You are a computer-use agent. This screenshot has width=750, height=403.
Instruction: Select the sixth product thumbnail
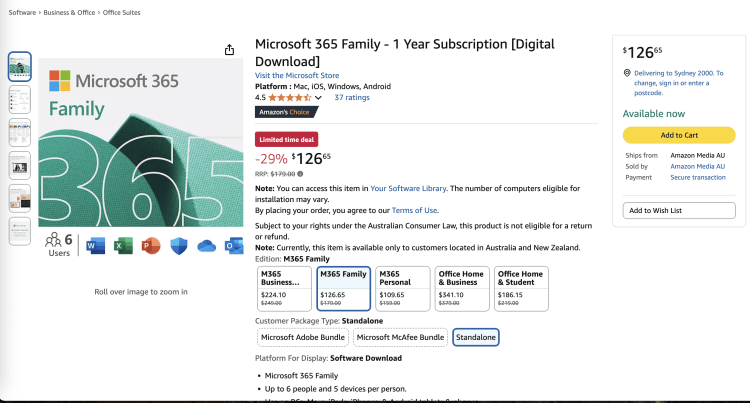coord(20,231)
